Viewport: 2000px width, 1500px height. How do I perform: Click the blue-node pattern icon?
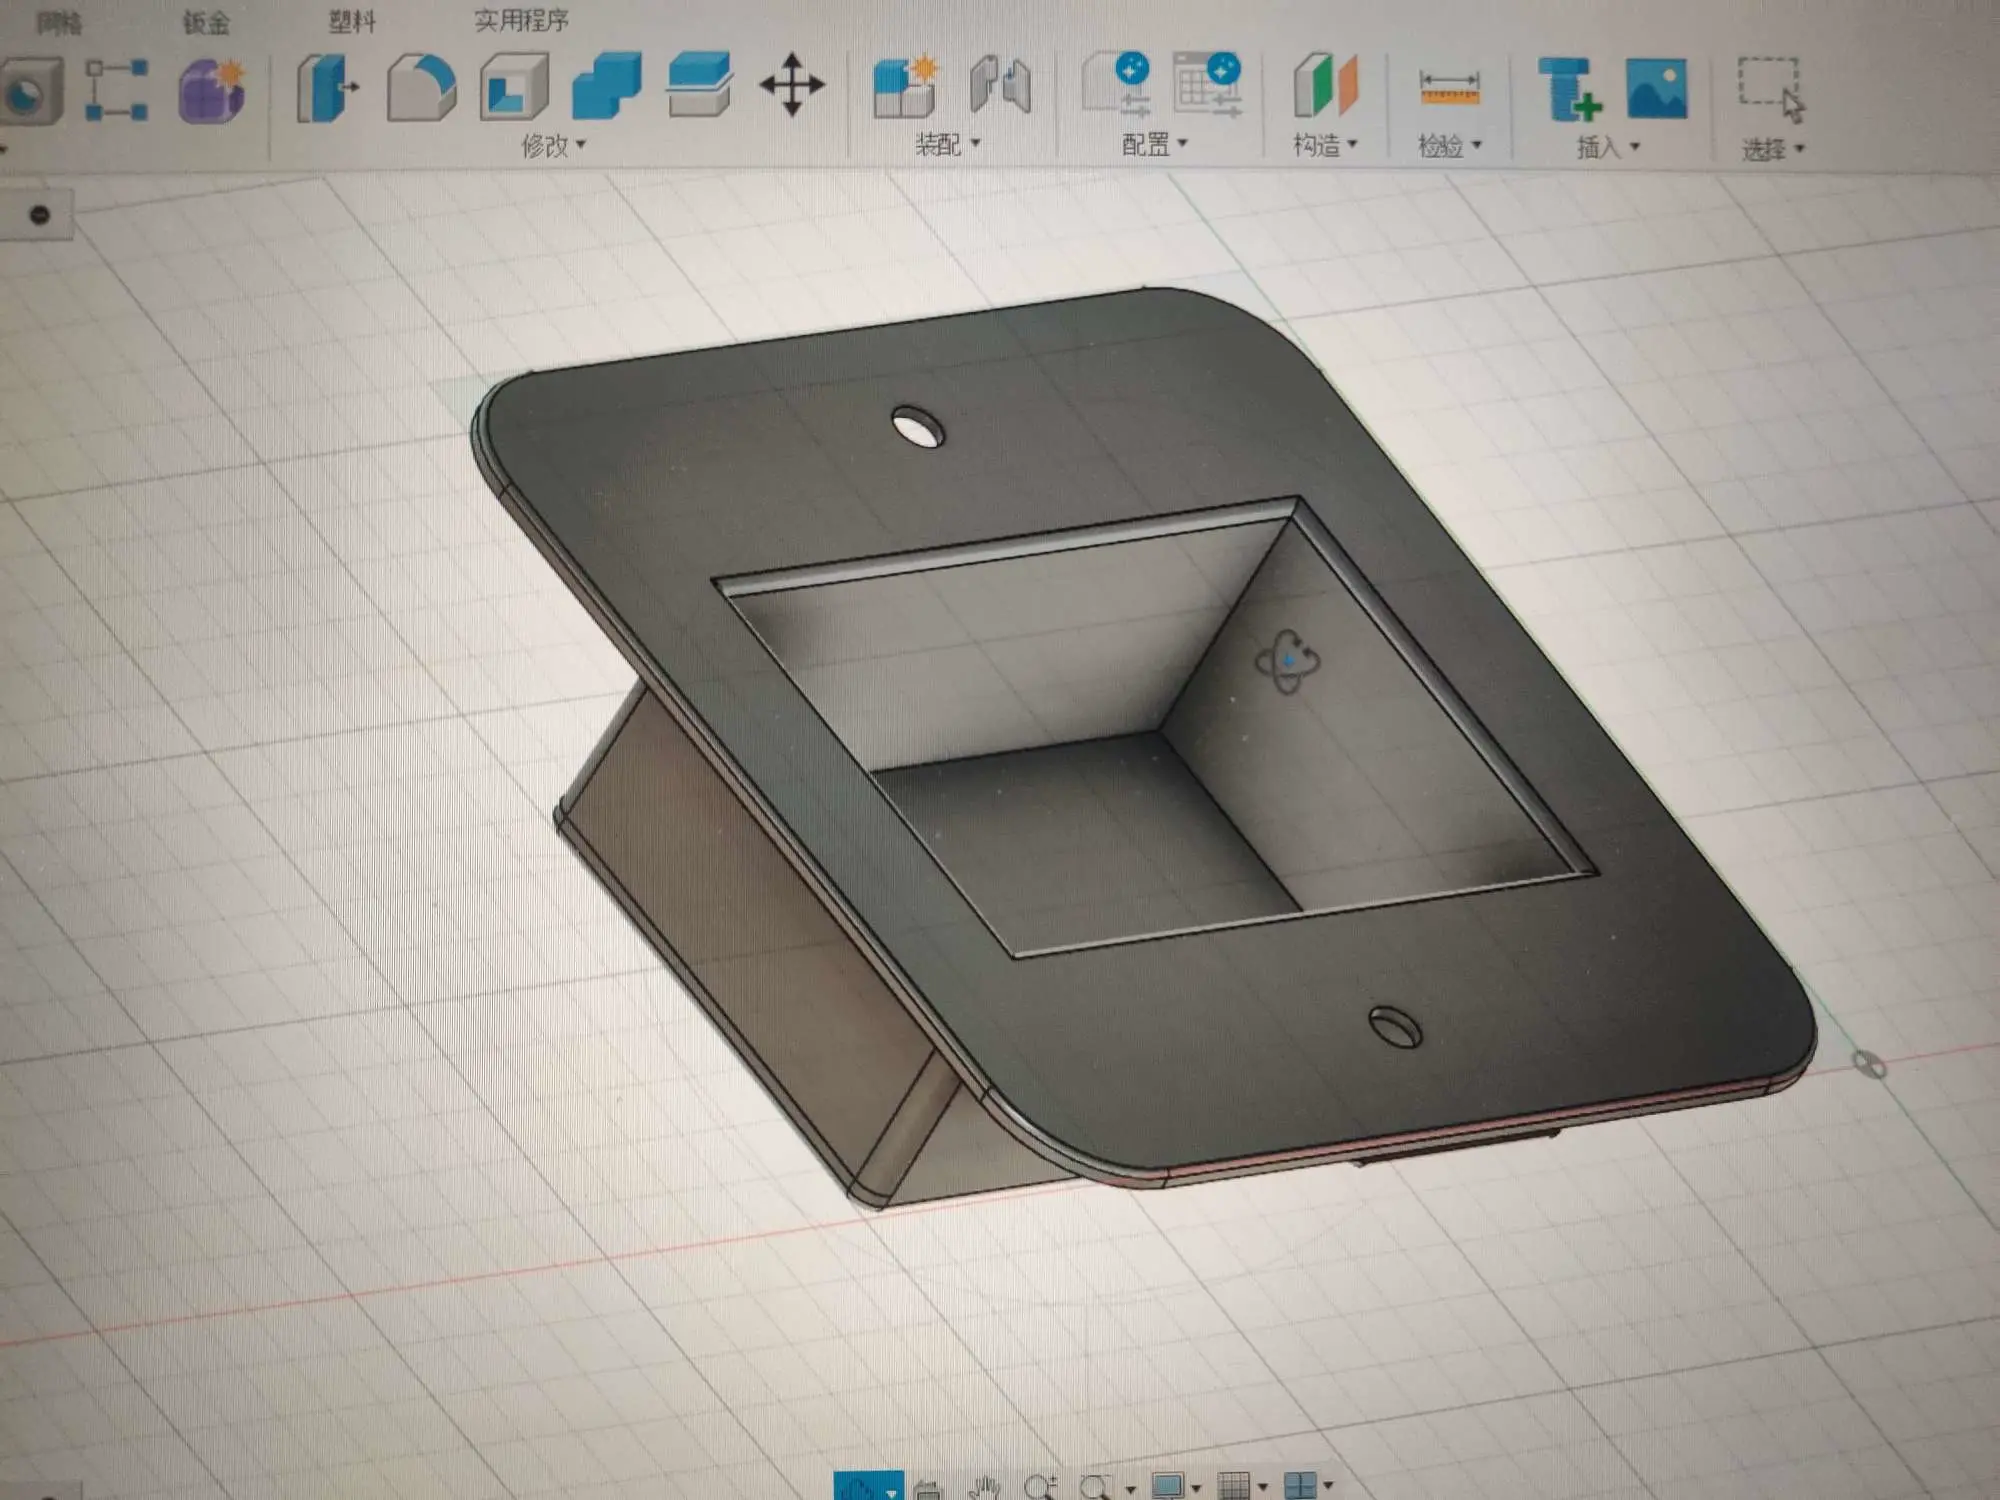(117, 90)
